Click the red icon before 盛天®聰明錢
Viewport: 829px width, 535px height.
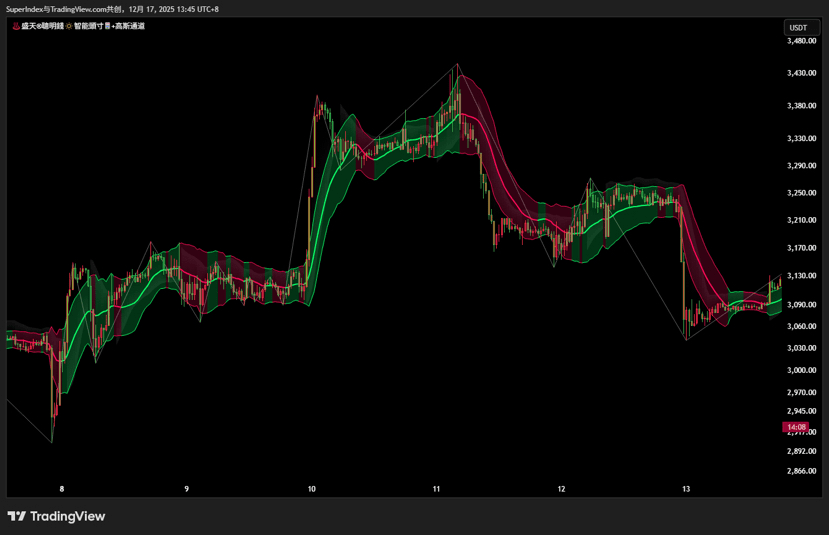tap(15, 26)
